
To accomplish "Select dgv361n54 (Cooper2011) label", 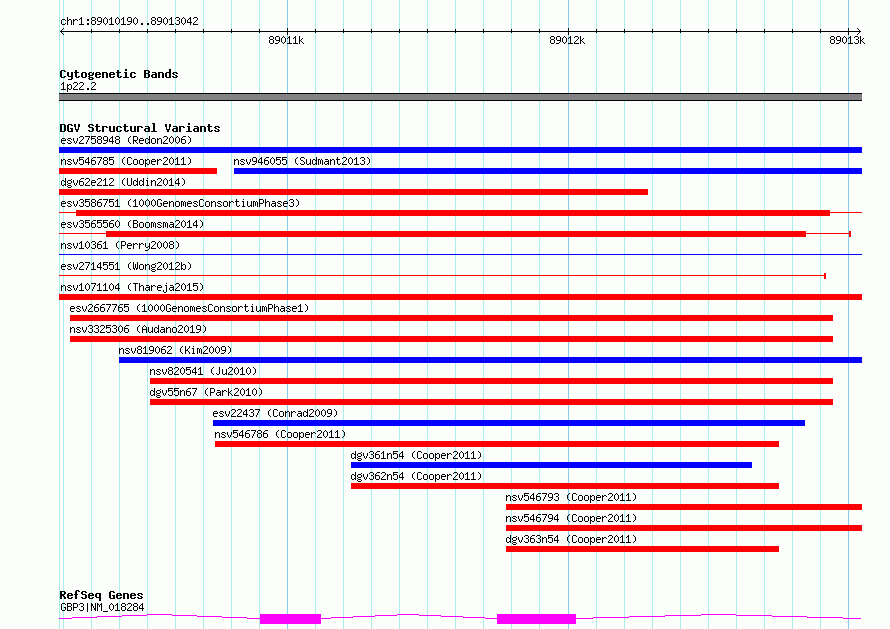I will (x=416, y=455).
